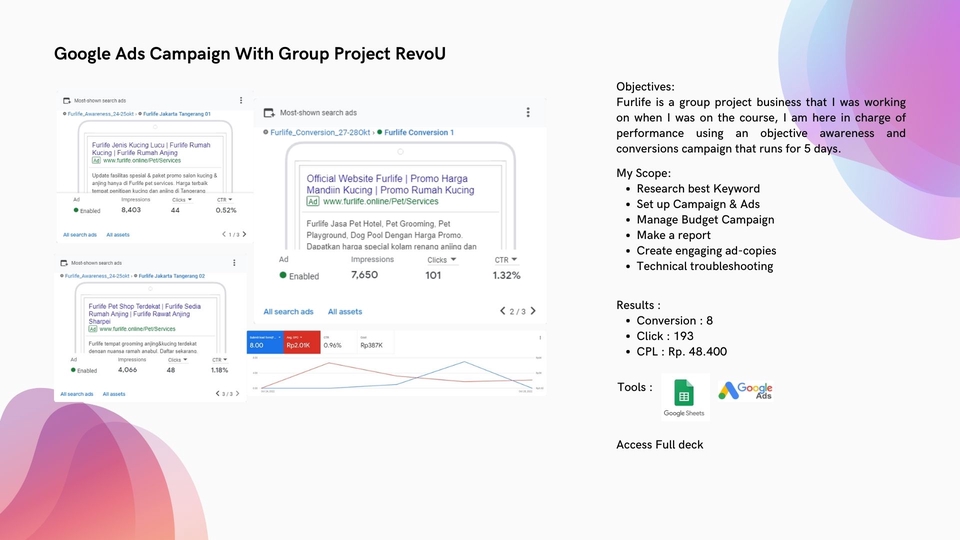The height and width of the screenshot is (540, 960).
Task: Open Furlife Jakarta Tangerang 02 ad group link
Action: [171, 276]
